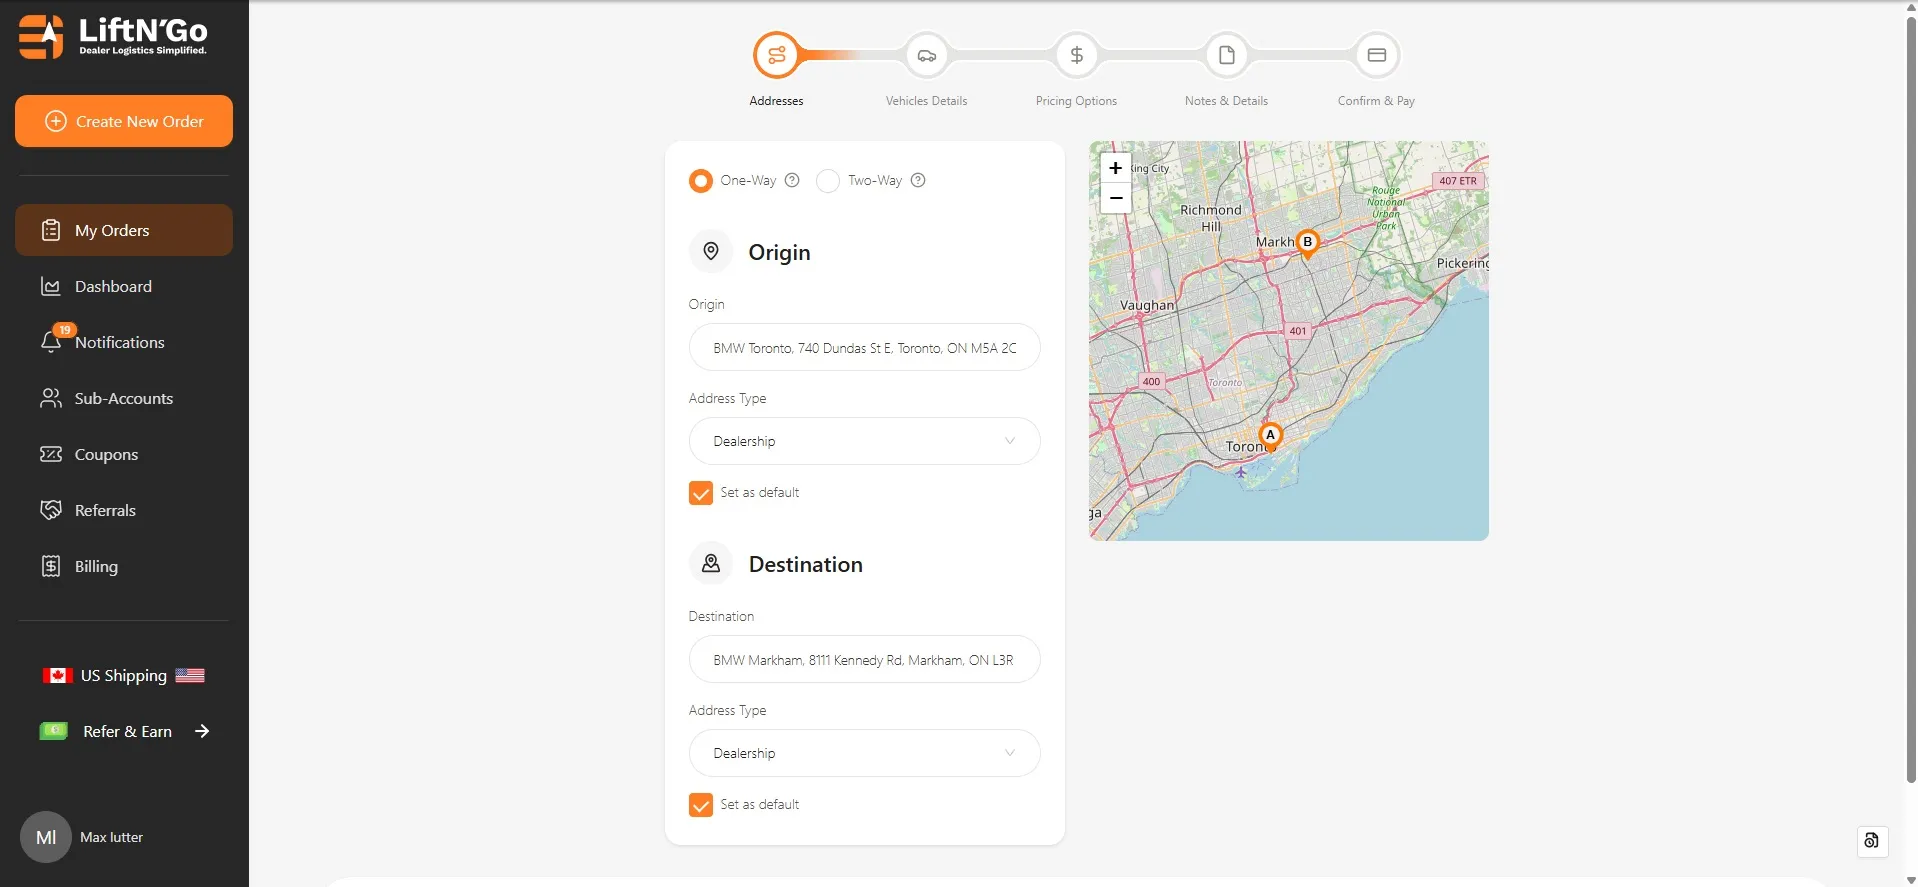The width and height of the screenshot is (1918, 887).
Task: Click the Sub-Accounts people icon
Action: tap(51, 398)
